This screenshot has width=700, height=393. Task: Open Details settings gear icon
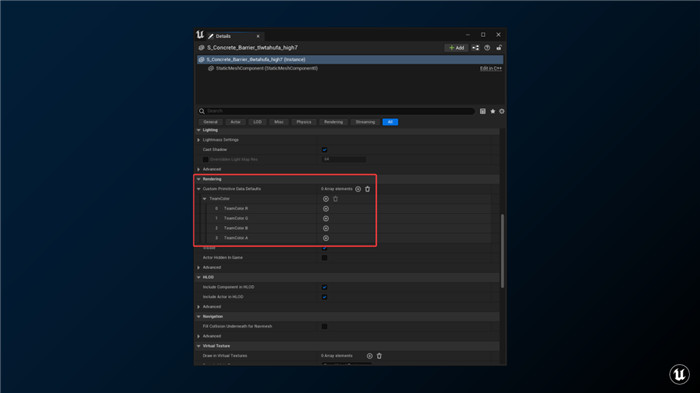502,111
